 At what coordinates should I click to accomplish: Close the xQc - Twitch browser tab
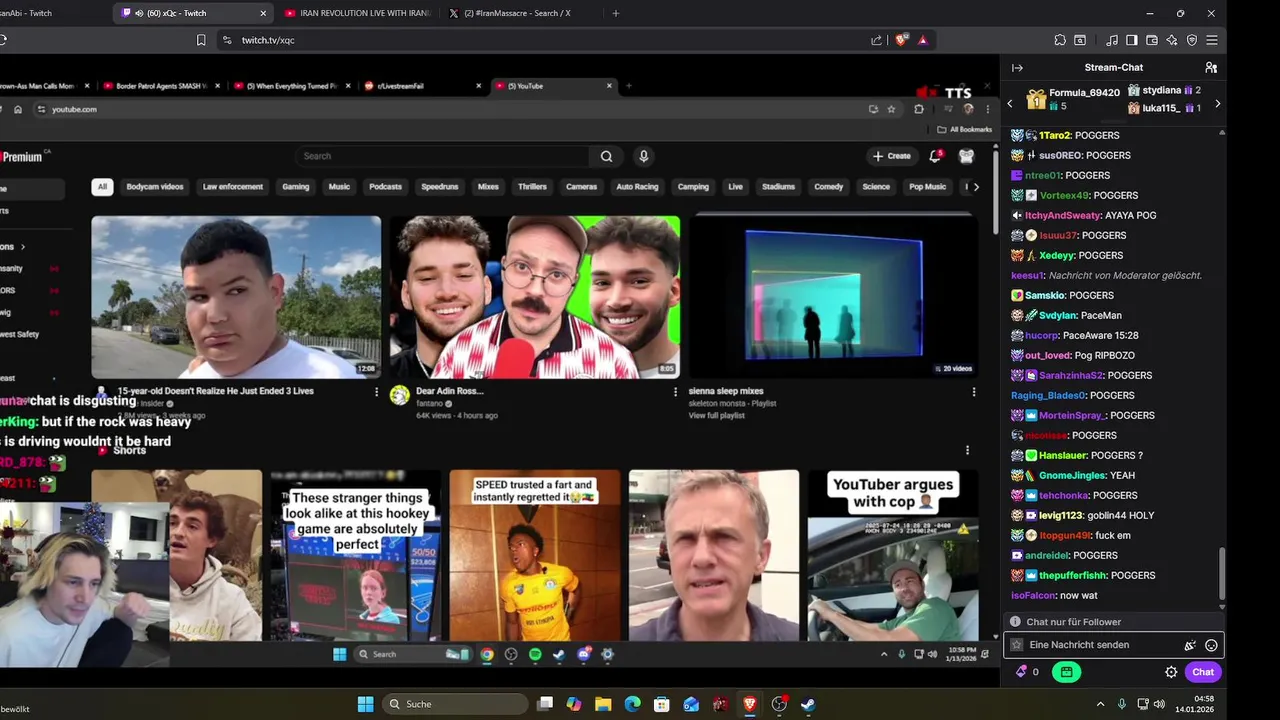263,13
